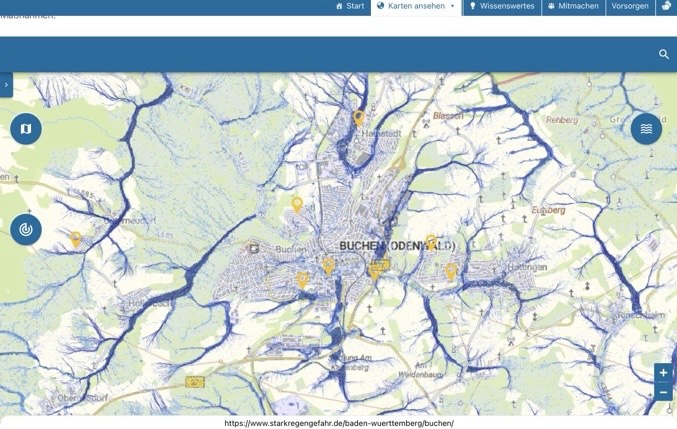Click the yellow pin near Hainstadt
677x429 pixels.
pos(359,118)
